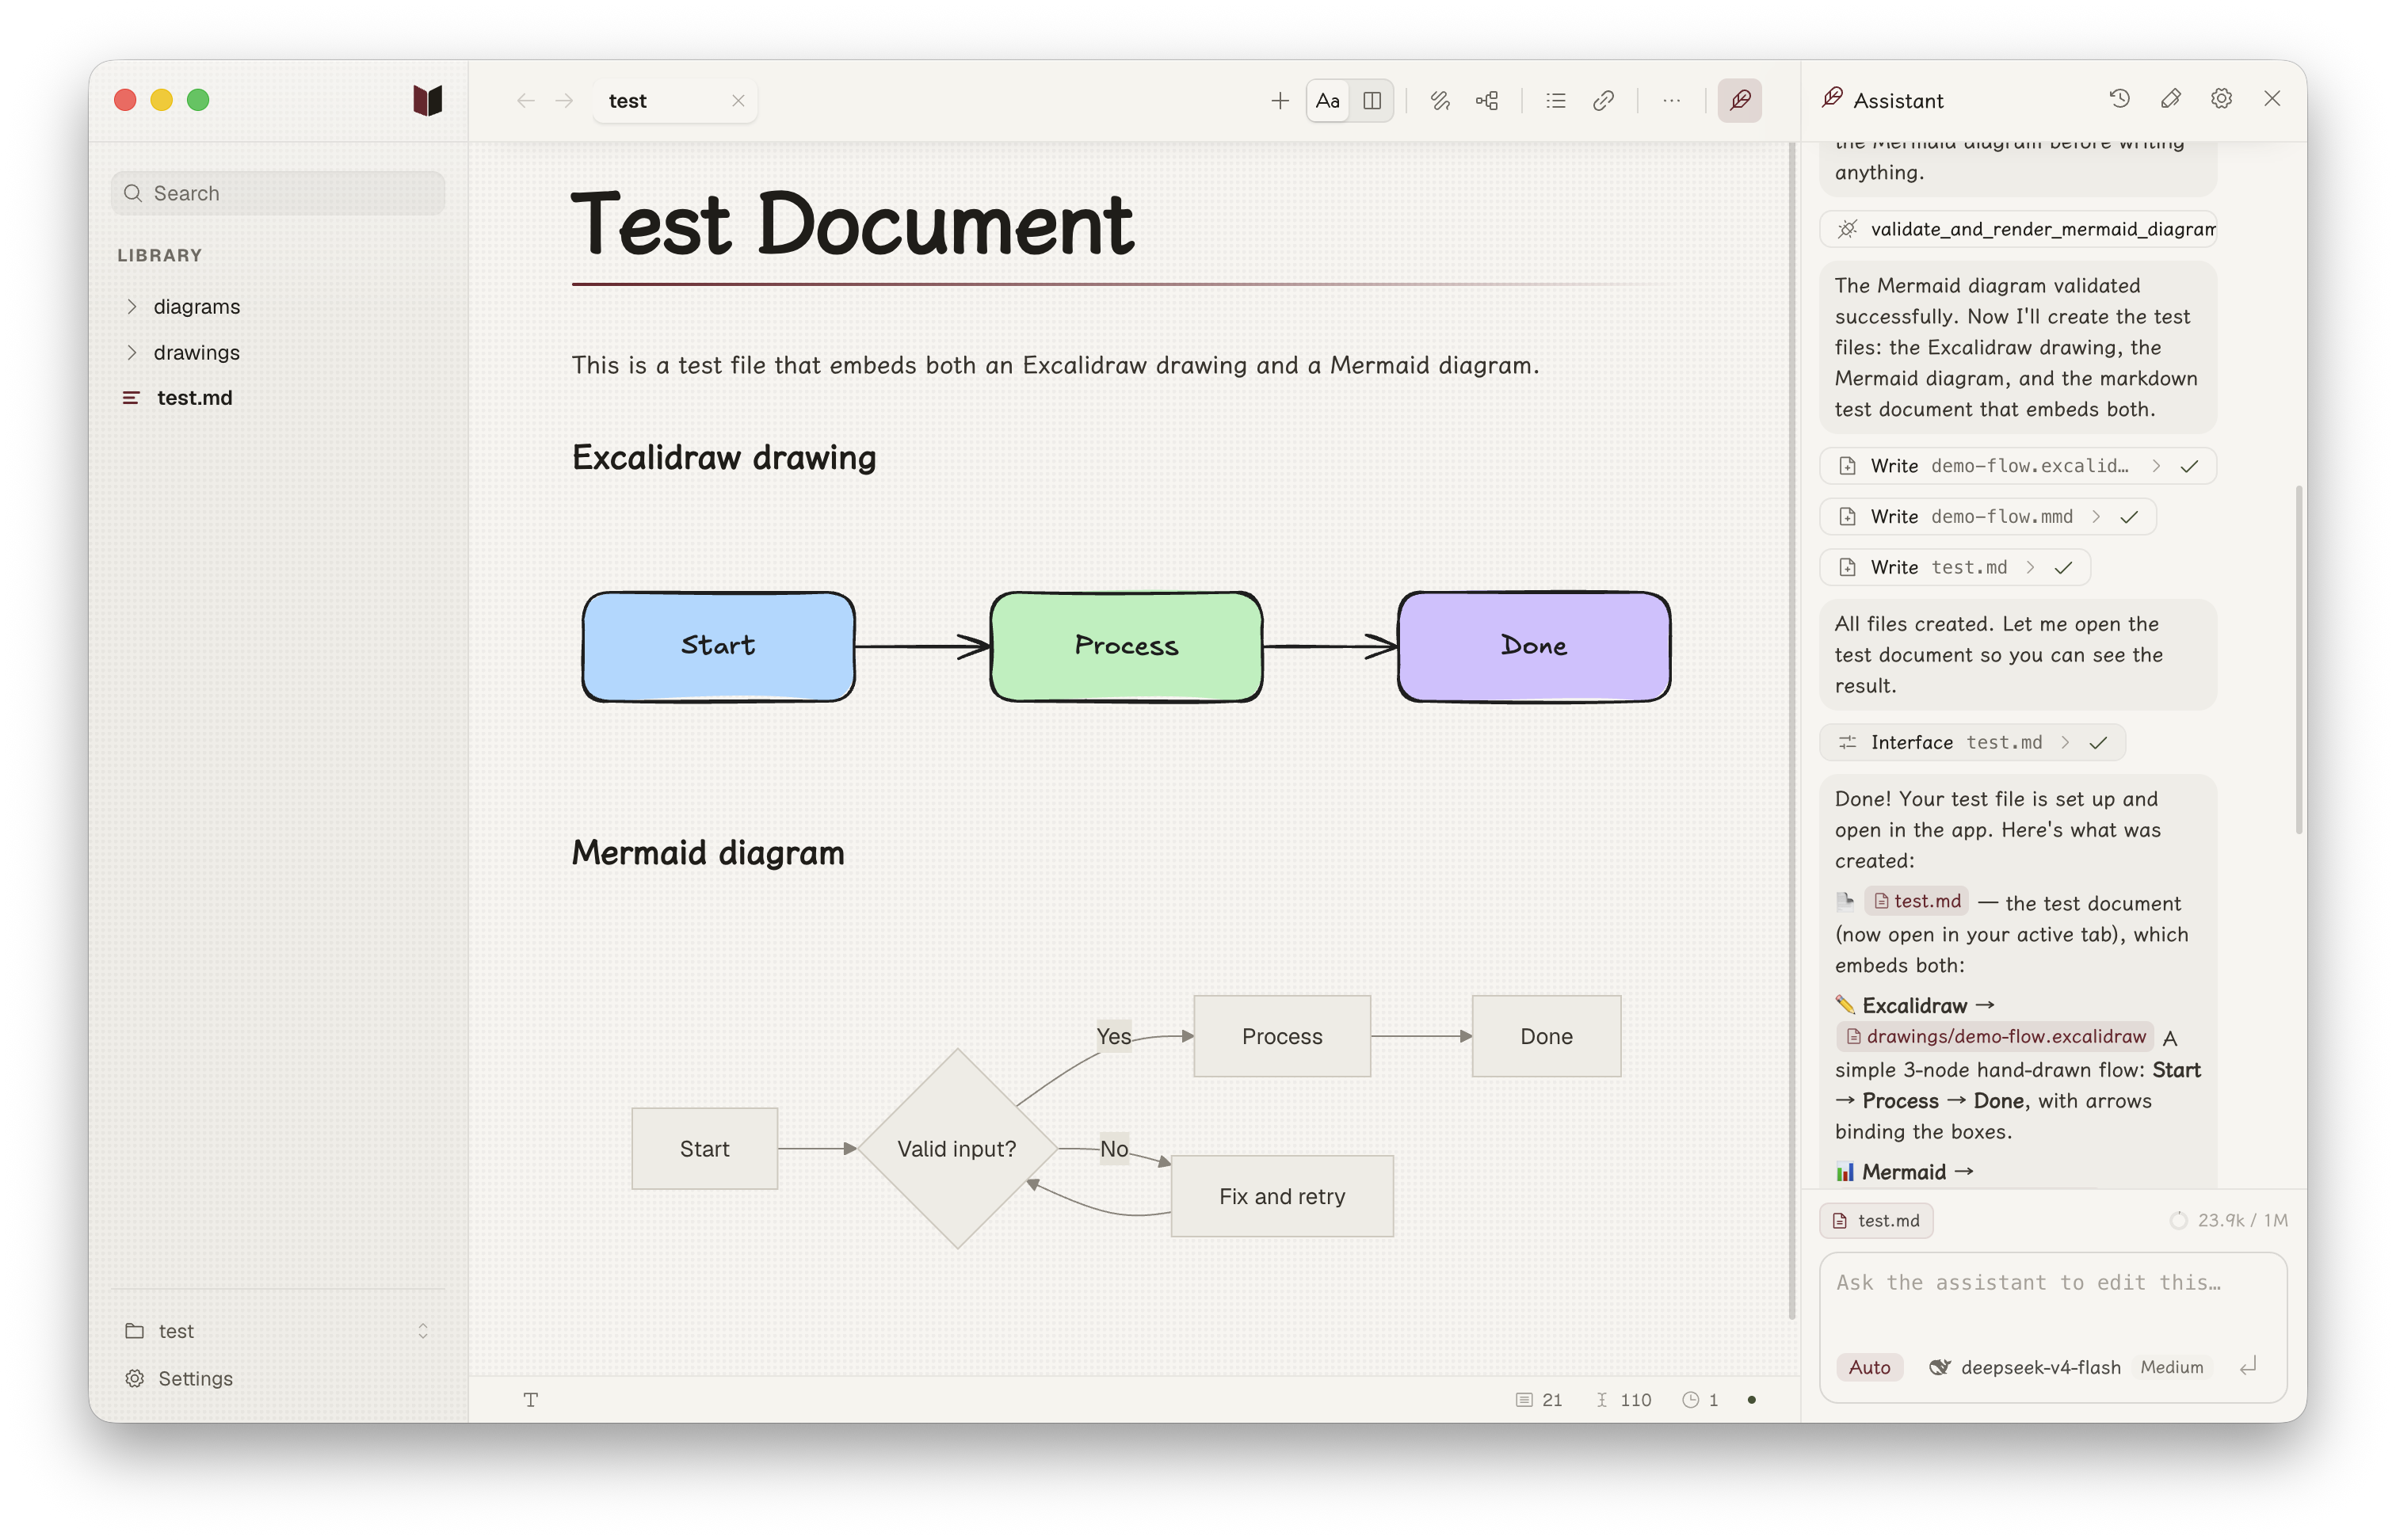Select the test tab
Viewport: 2396px width, 1540px height.
coord(675,100)
